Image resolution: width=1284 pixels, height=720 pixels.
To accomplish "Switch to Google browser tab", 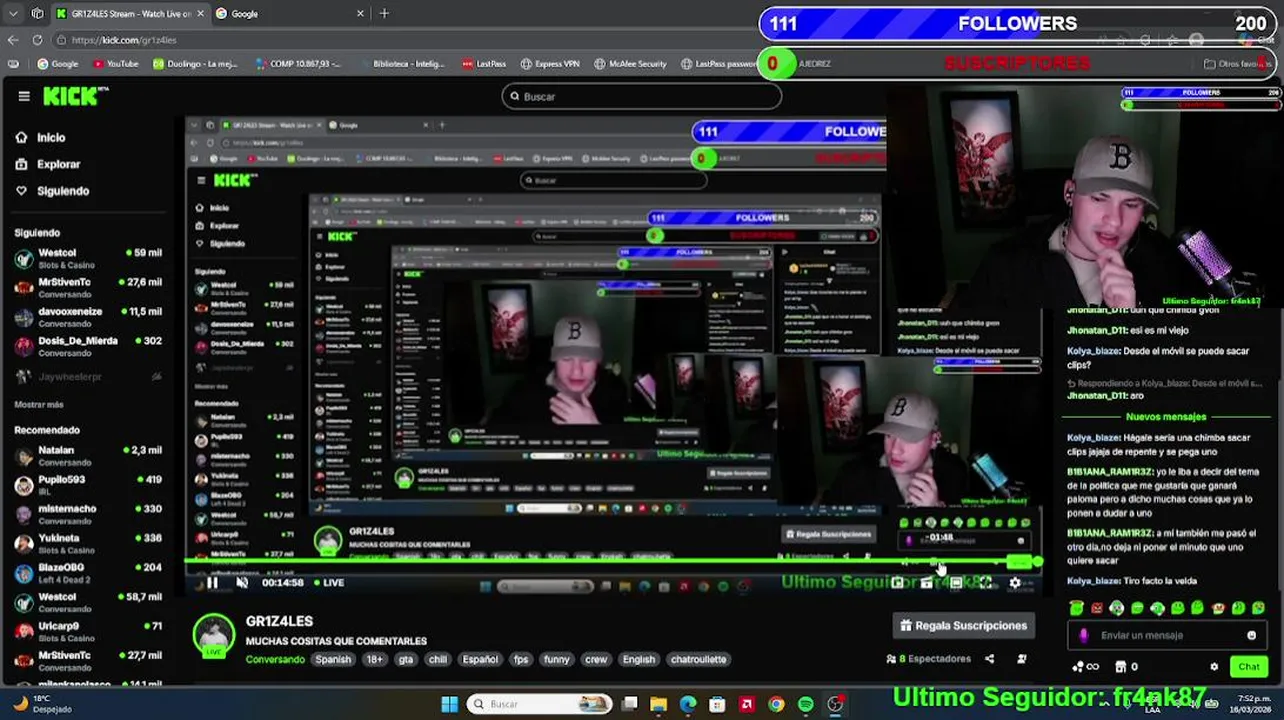I will tap(290, 14).
